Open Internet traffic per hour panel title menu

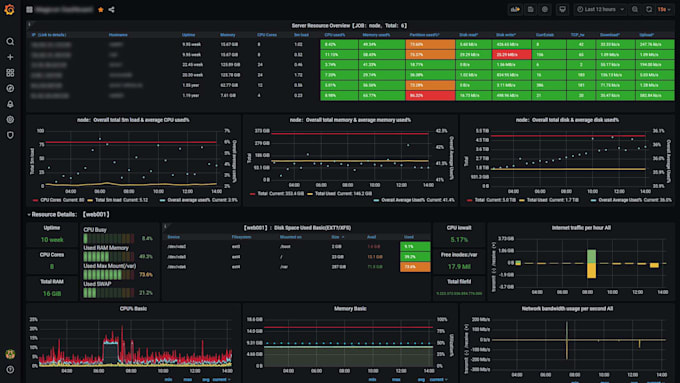point(581,228)
